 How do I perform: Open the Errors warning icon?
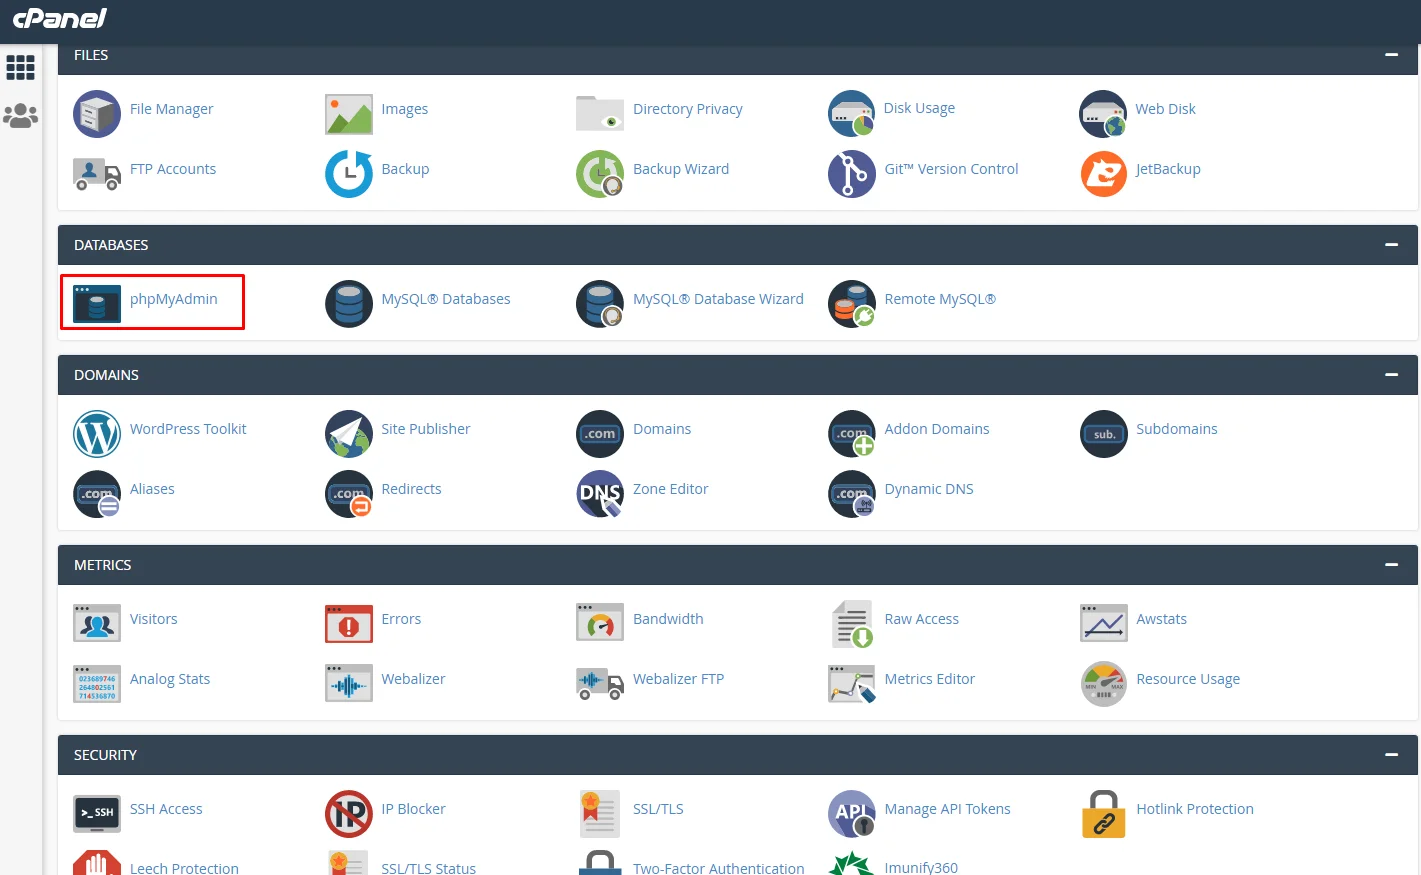[349, 623]
